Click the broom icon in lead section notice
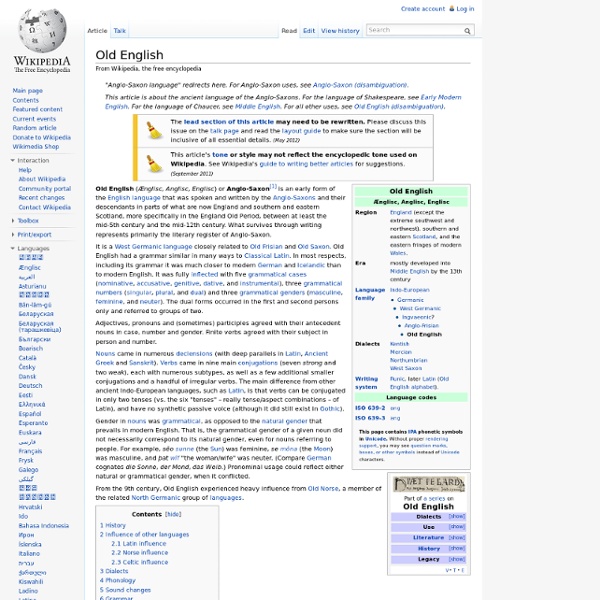This screenshot has width=600, height=600. tap(155, 130)
